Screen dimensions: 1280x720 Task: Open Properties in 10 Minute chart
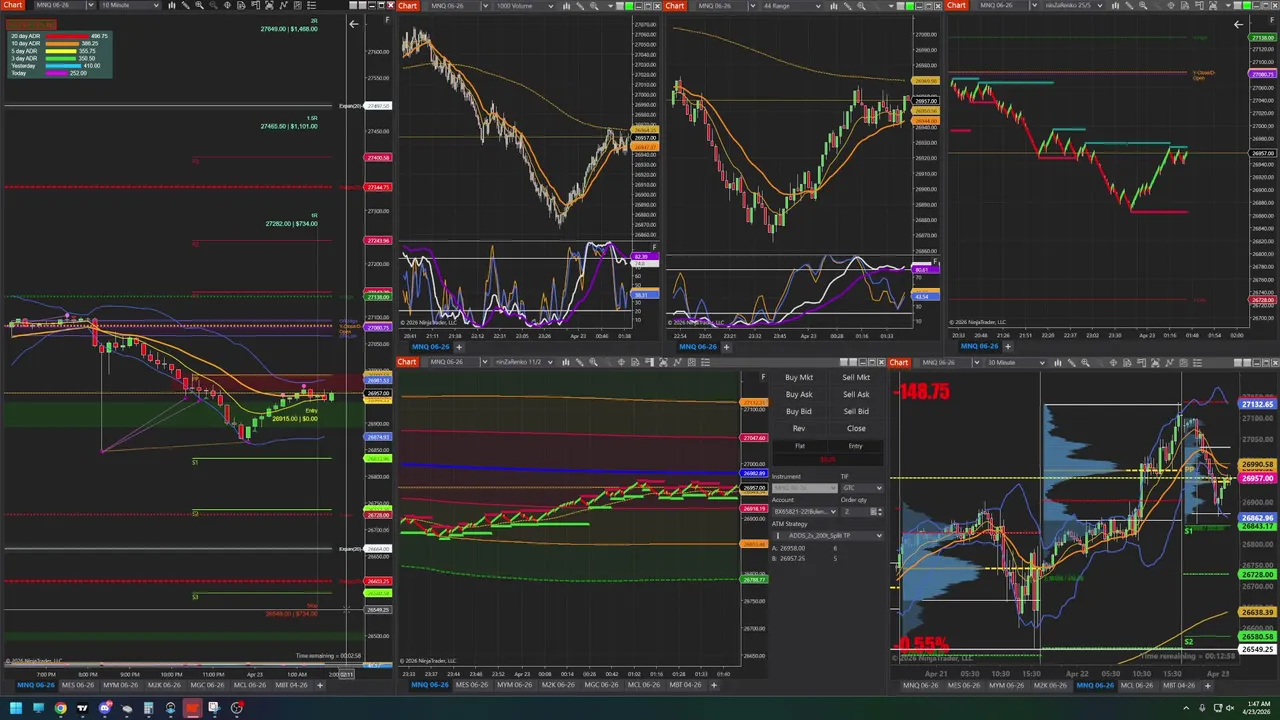[x=311, y=6]
